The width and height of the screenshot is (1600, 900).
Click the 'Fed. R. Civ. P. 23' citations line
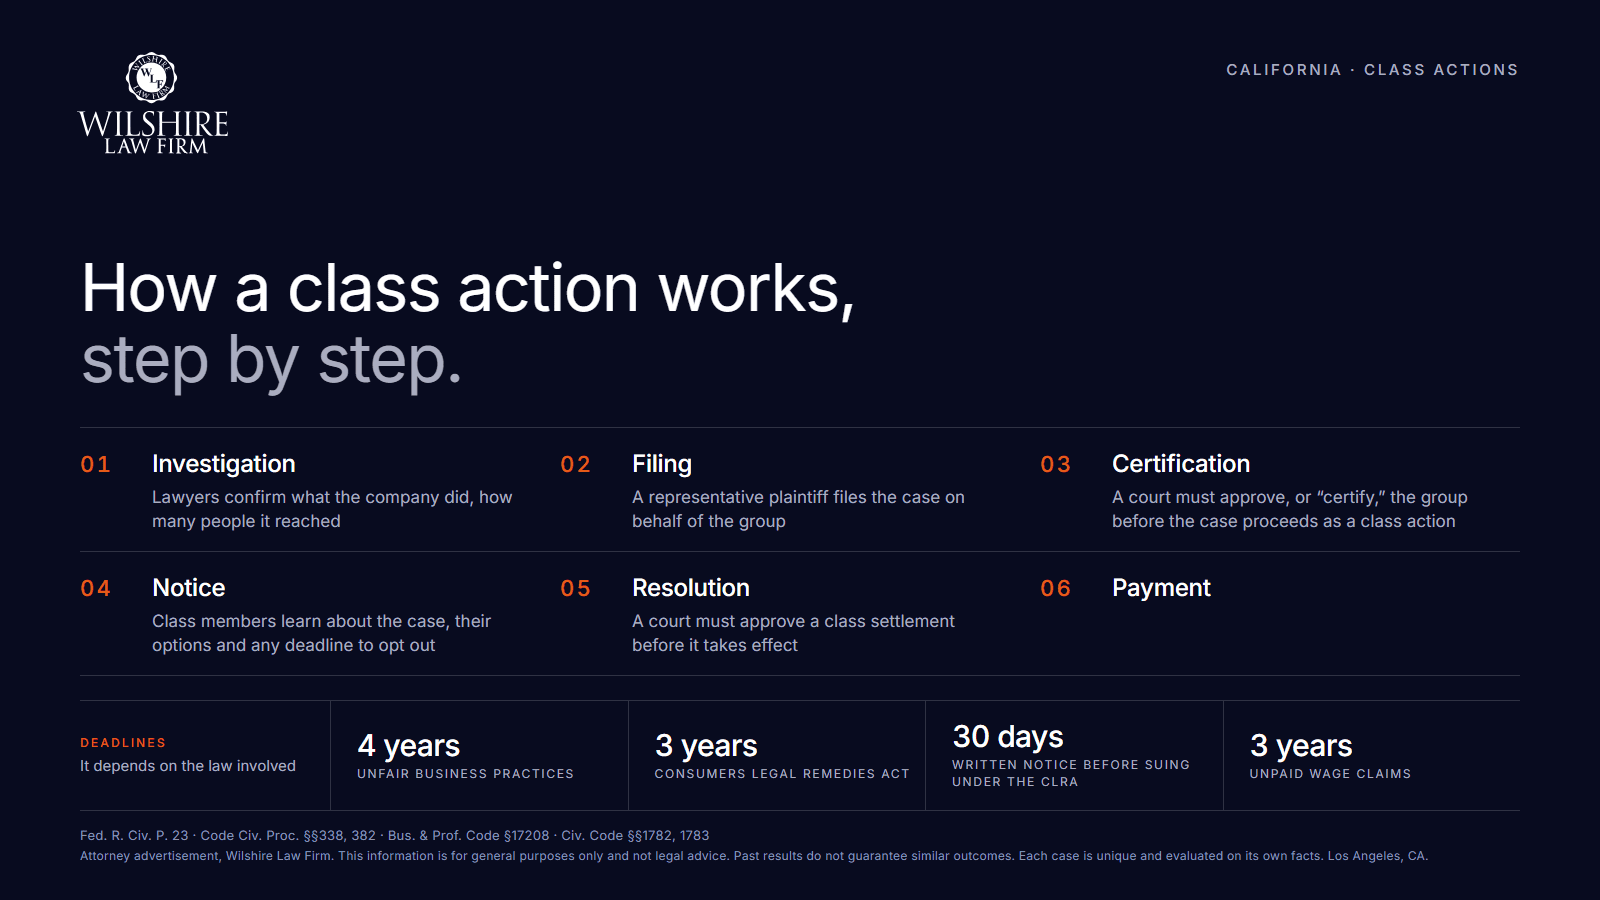pos(395,836)
